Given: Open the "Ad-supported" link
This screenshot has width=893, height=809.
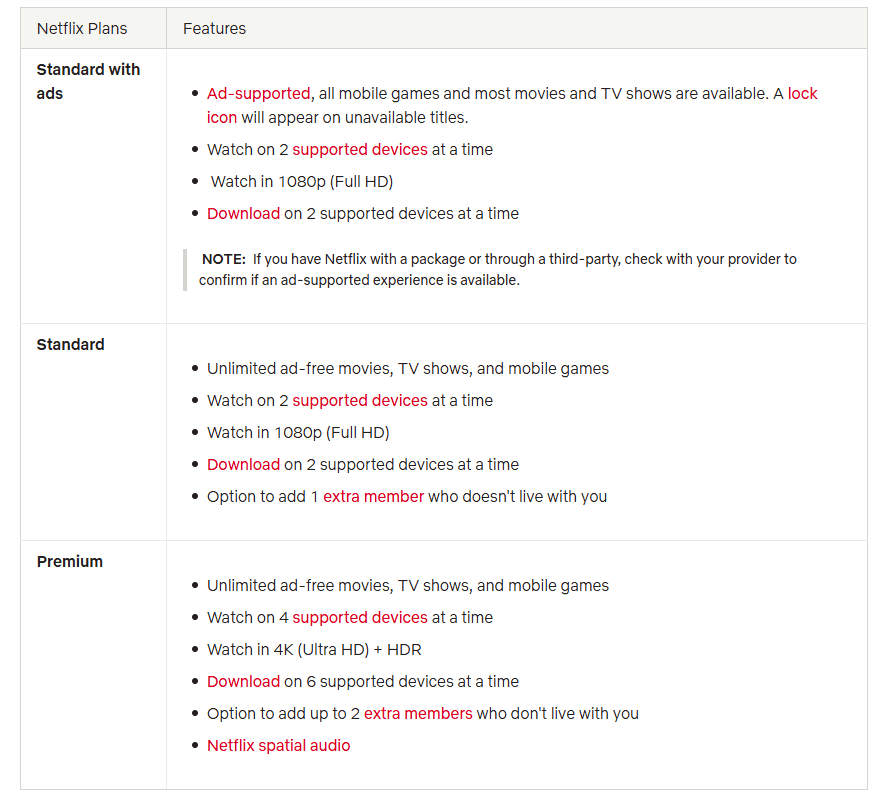Looking at the screenshot, I should pos(258,94).
